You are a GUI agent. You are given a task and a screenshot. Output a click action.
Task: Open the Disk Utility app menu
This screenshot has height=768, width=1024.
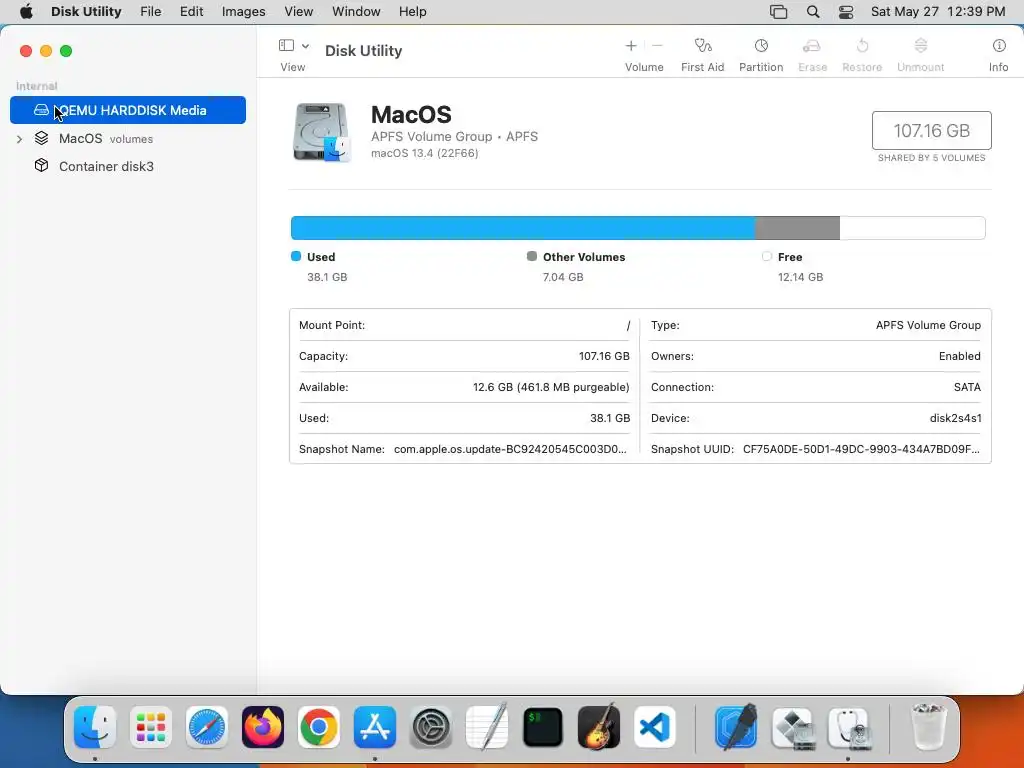point(86,11)
